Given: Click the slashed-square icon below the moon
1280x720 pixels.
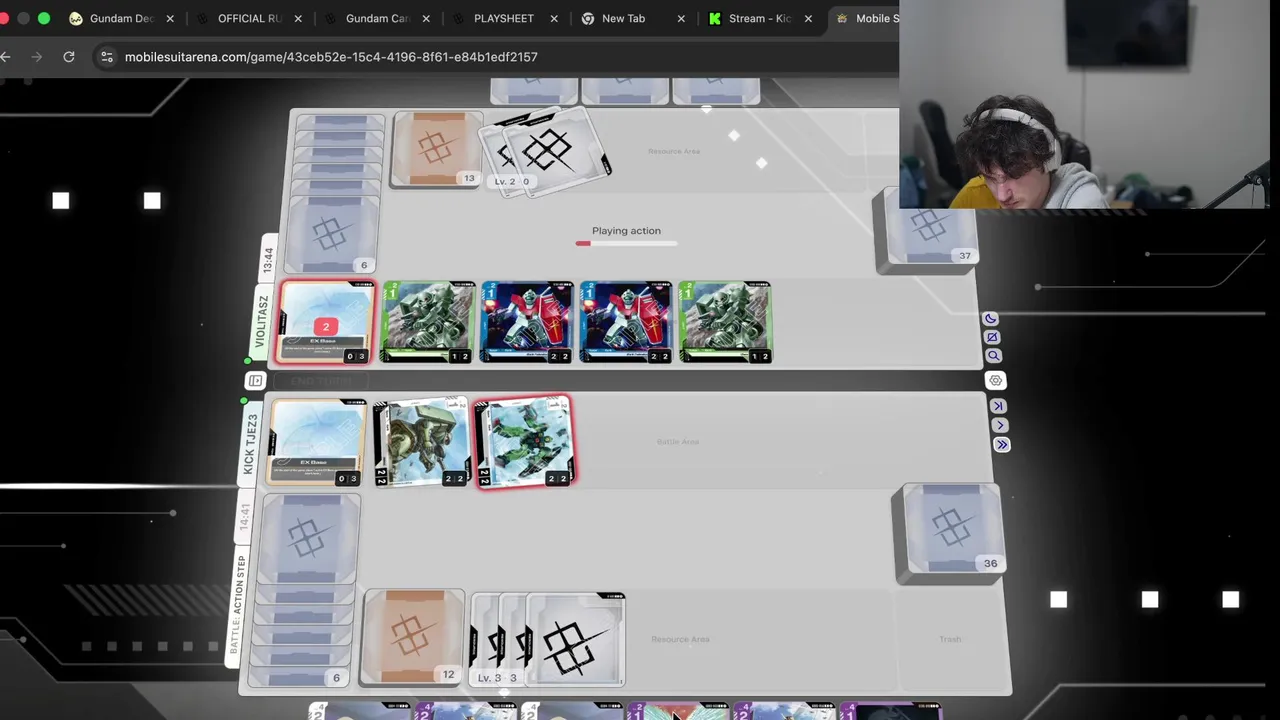Looking at the screenshot, I should tap(991, 337).
